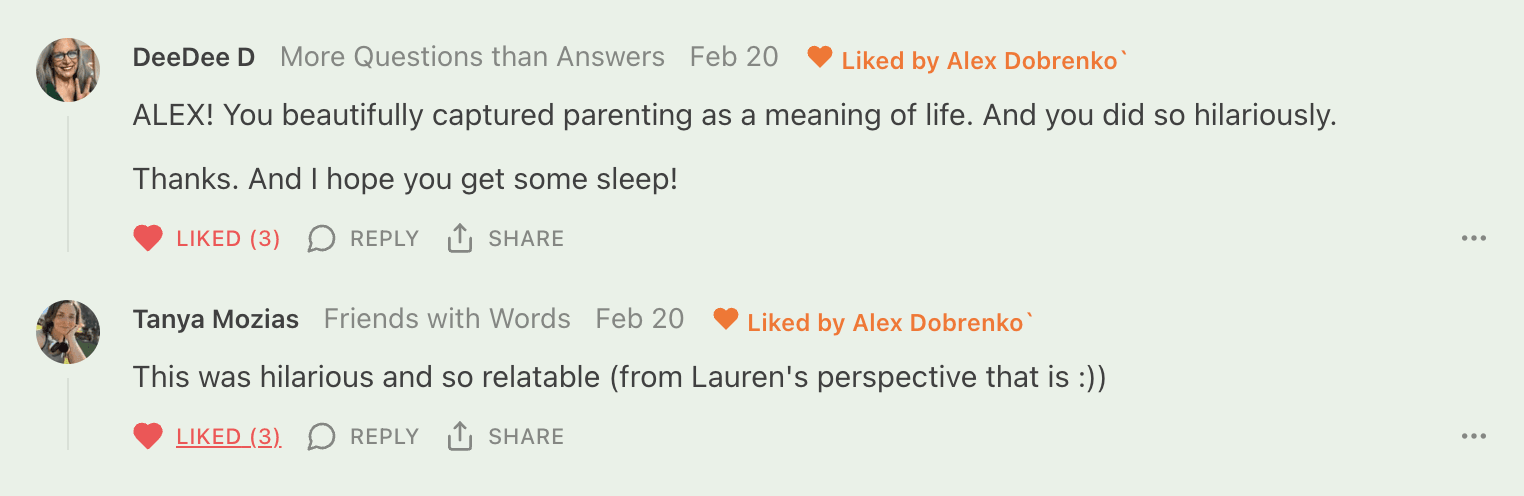
Task: Open DeeDee D's profile picture
Action: pyautogui.click(x=68, y=70)
